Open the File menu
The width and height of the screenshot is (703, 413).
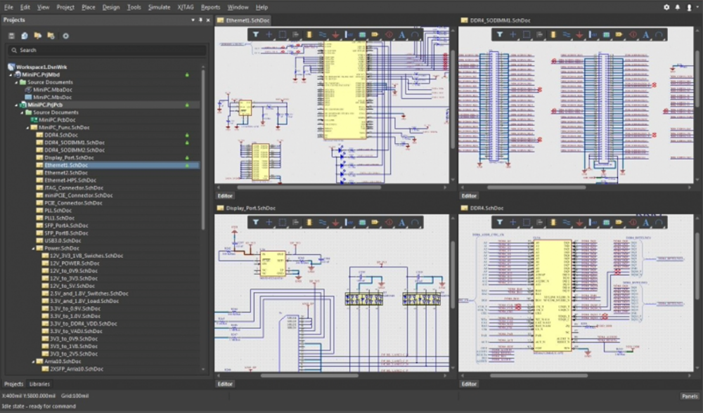(9, 7)
